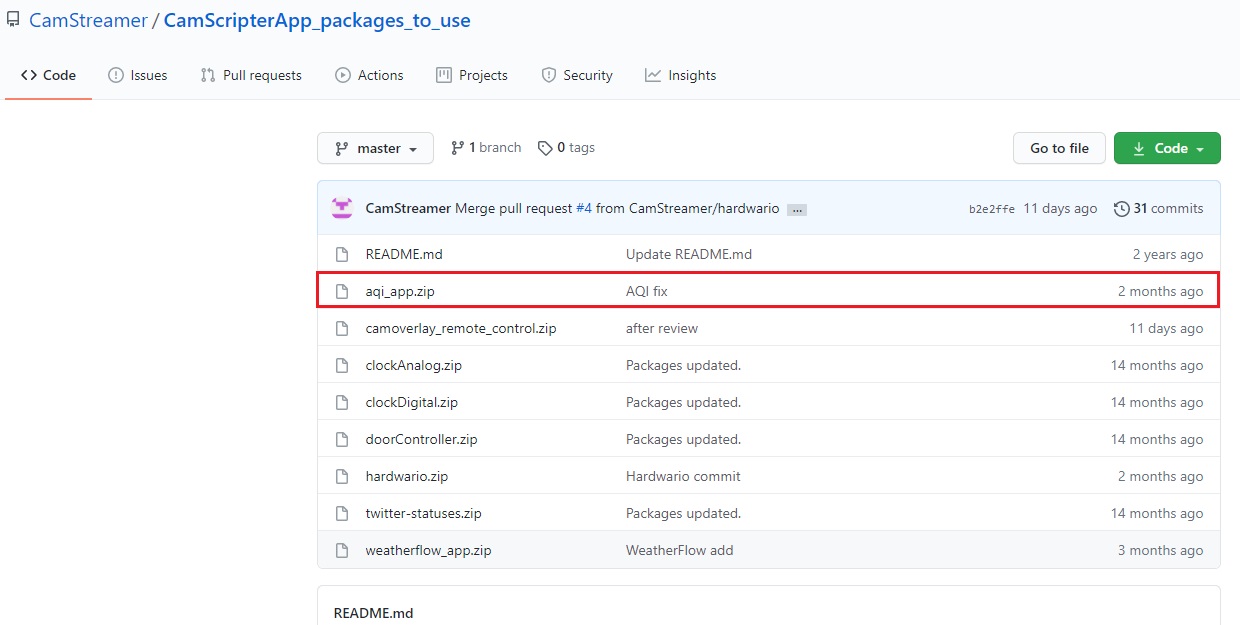Screen dimensions: 1240x625
Task: Click the file icon next to aqi_app.zip
Action: (342, 291)
